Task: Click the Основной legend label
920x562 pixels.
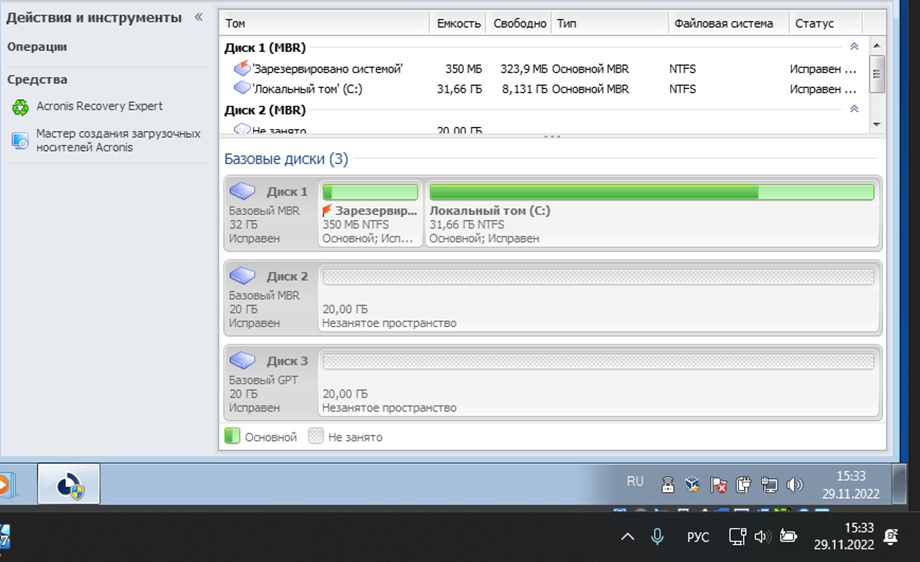Action: tap(270, 437)
